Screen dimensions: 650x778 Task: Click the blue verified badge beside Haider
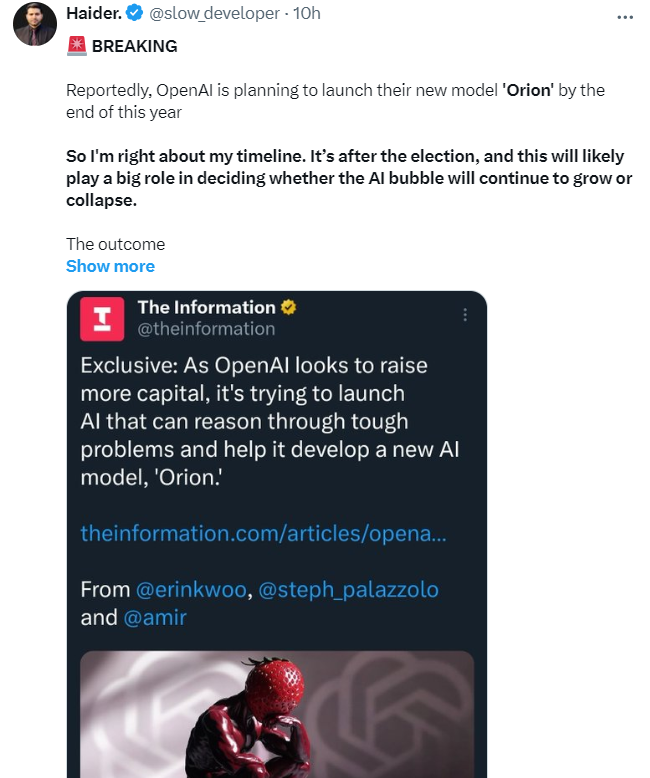click(x=134, y=12)
